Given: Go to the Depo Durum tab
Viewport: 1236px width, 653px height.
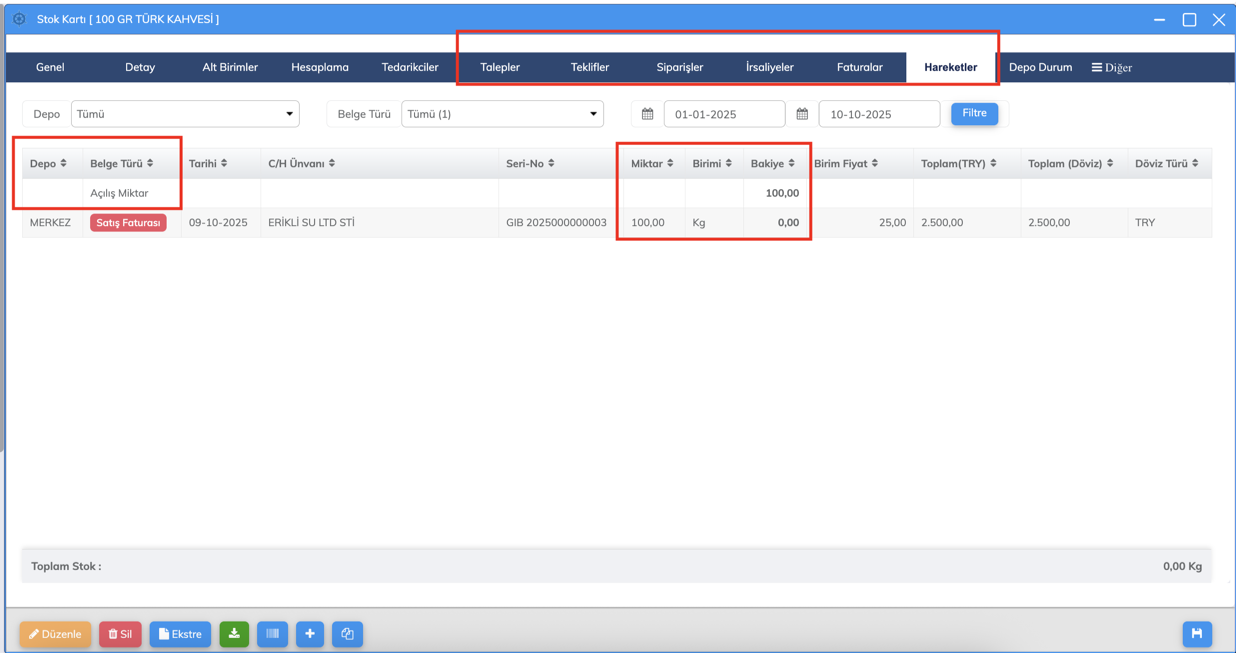Looking at the screenshot, I should pos(1040,67).
